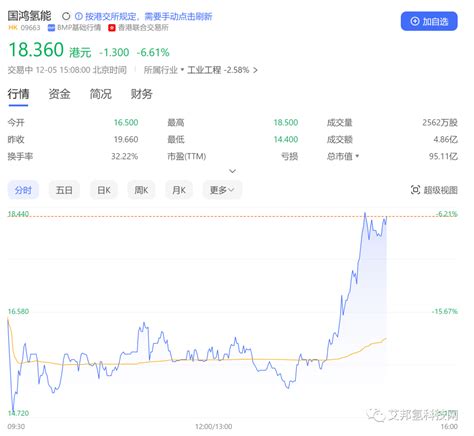Screen dimensions: 474x436
Task: Switch to the 财务 tab
Action: tap(141, 94)
